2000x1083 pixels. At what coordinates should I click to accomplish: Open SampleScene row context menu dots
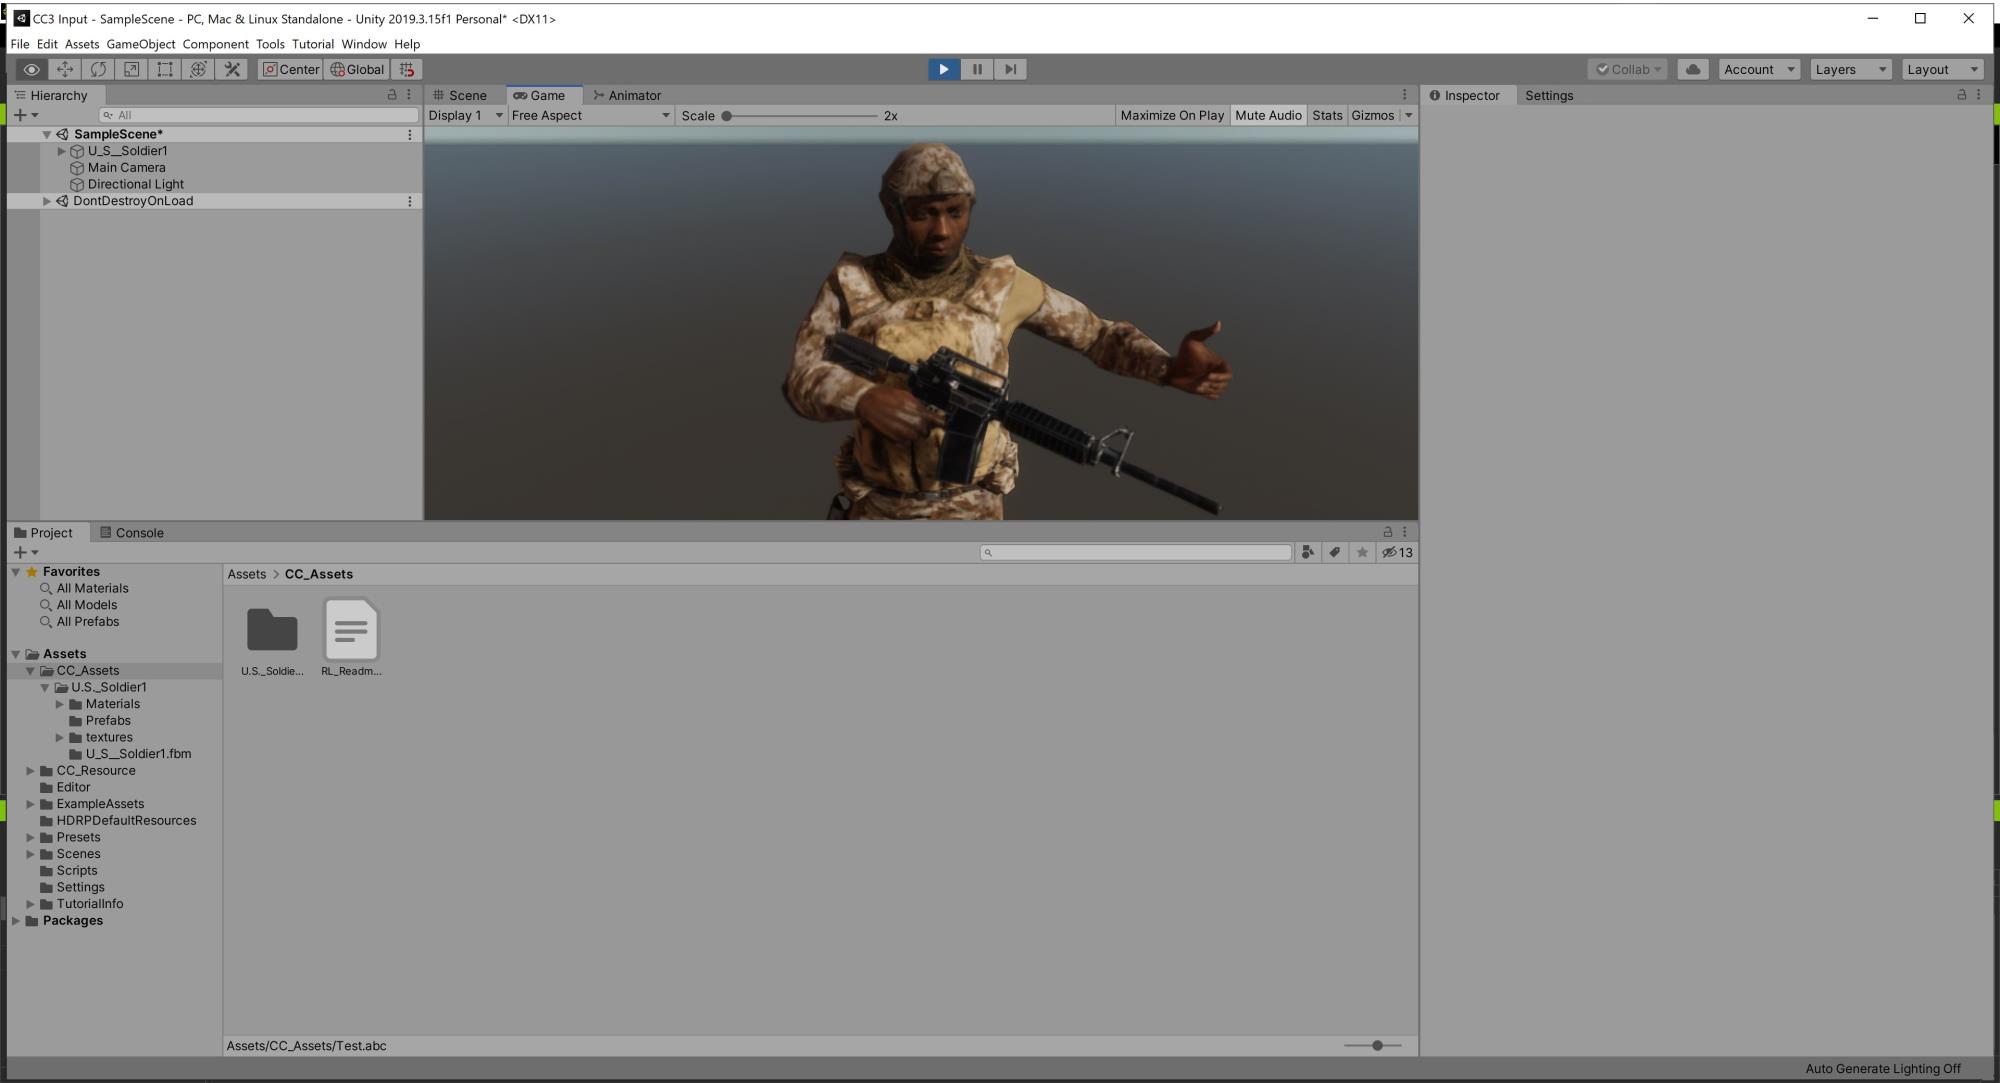[x=409, y=134]
